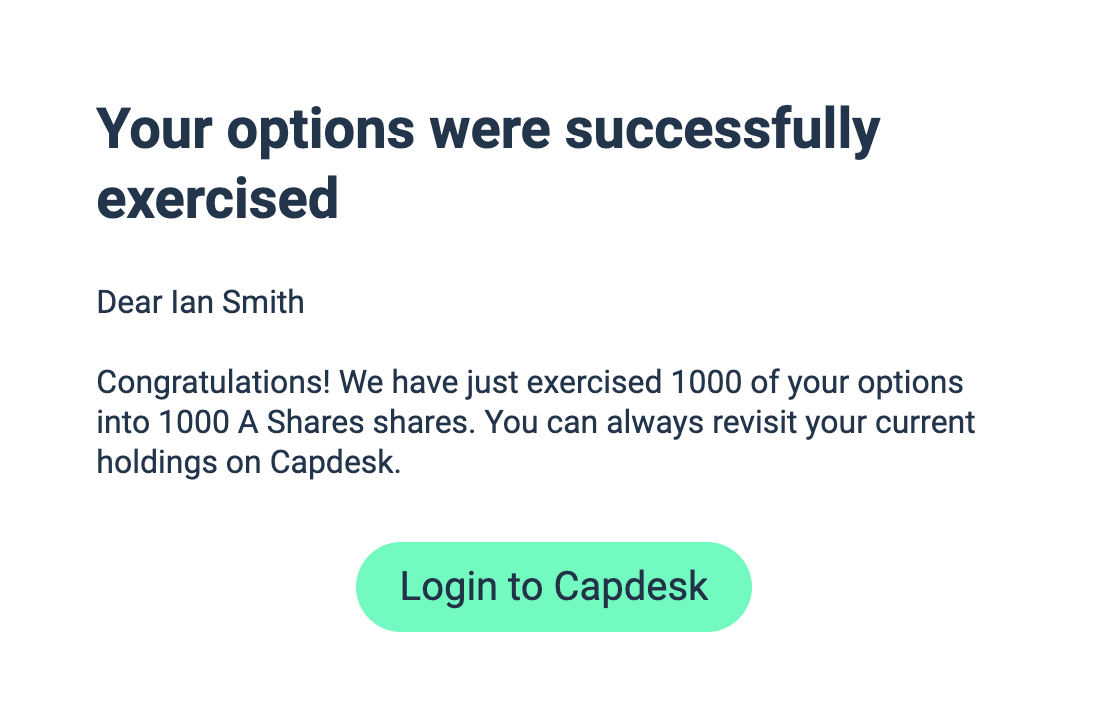The width and height of the screenshot is (1100, 712).
Task: Click the 'Your options were successfully' heading line
Action: pyautogui.click(x=488, y=131)
